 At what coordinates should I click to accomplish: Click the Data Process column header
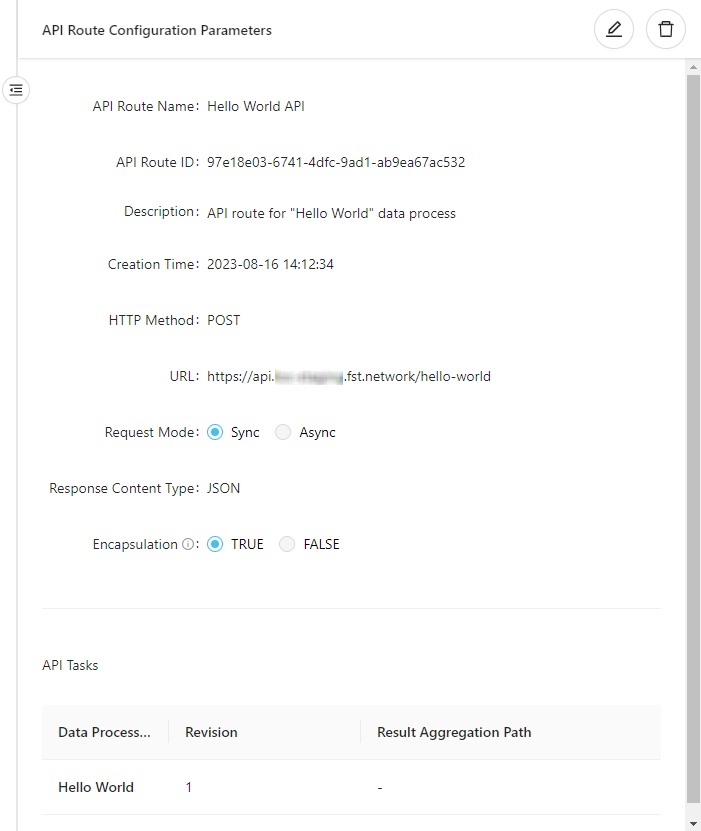pyautogui.click(x=104, y=732)
